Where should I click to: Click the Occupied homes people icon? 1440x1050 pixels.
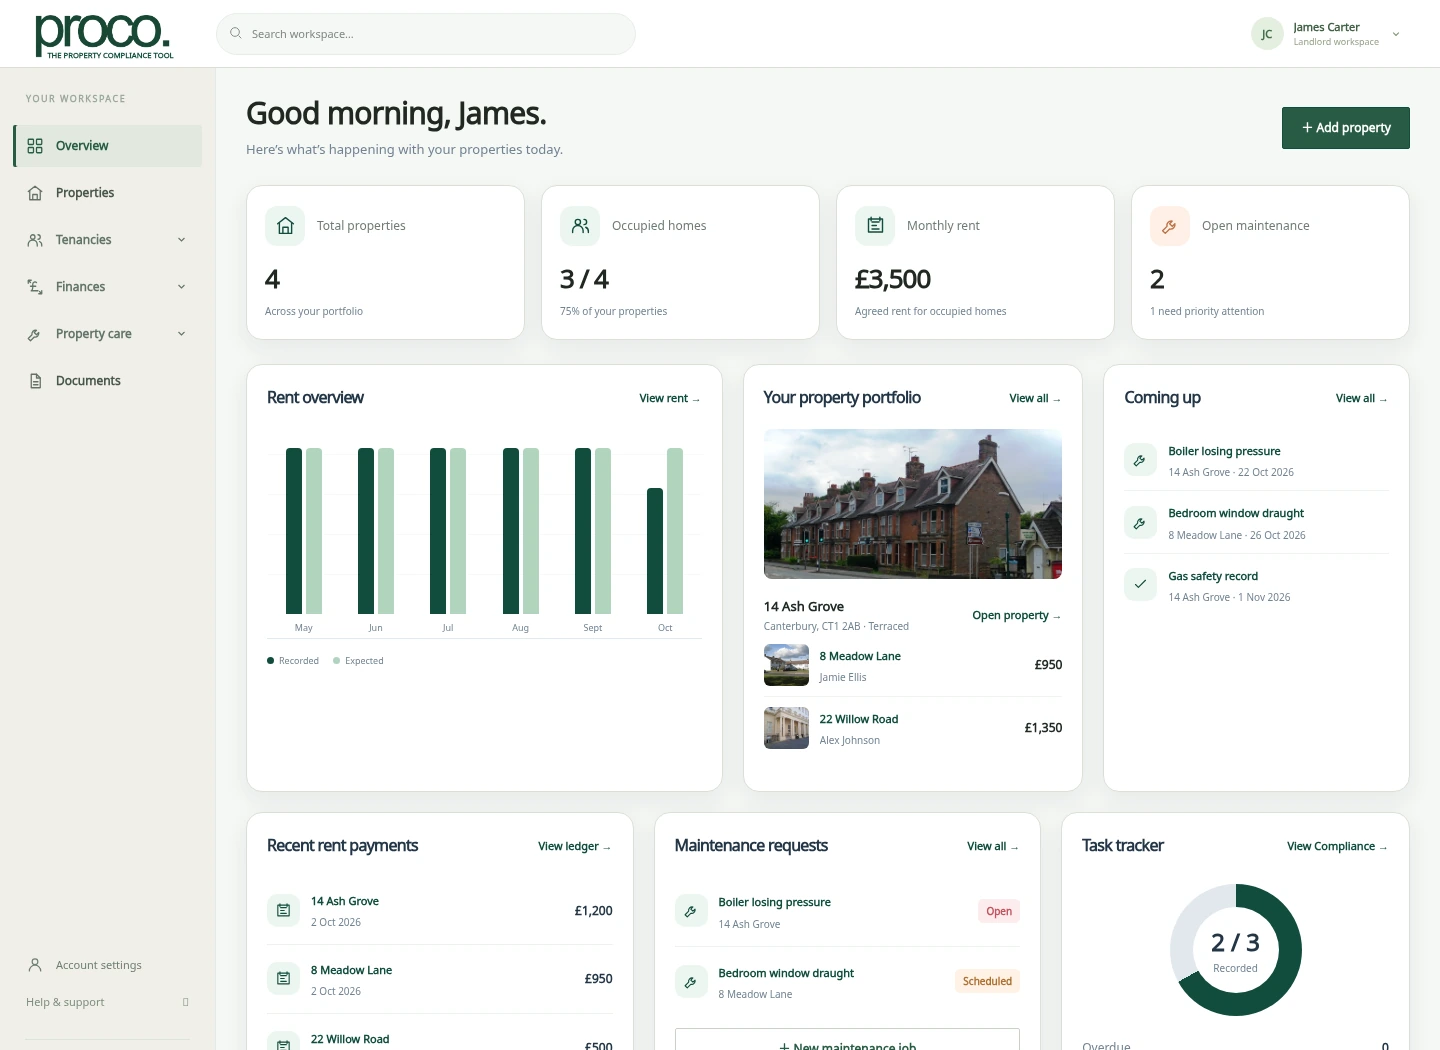coord(580,226)
